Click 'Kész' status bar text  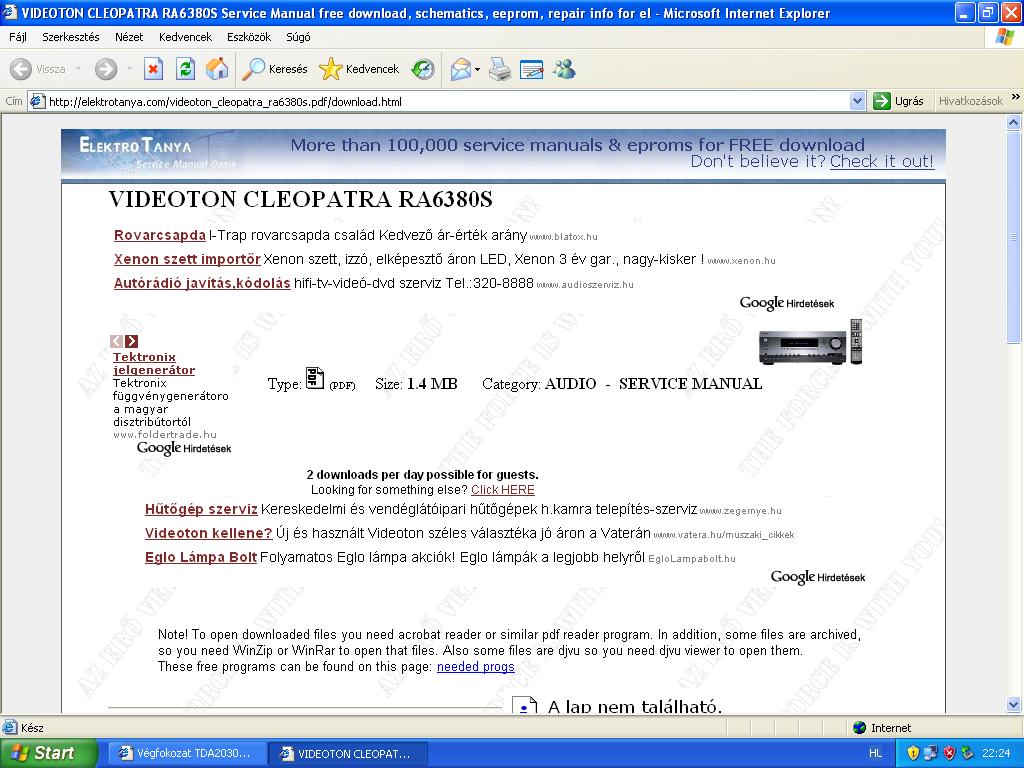click(x=31, y=728)
